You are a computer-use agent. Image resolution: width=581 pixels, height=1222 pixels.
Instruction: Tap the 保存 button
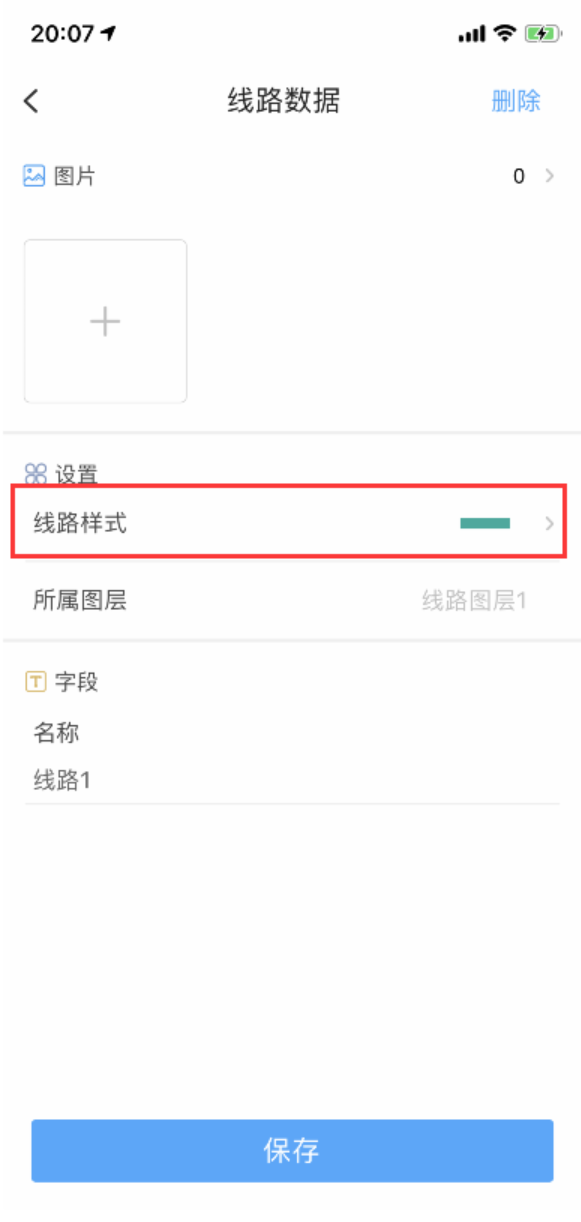(x=292, y=1150)
